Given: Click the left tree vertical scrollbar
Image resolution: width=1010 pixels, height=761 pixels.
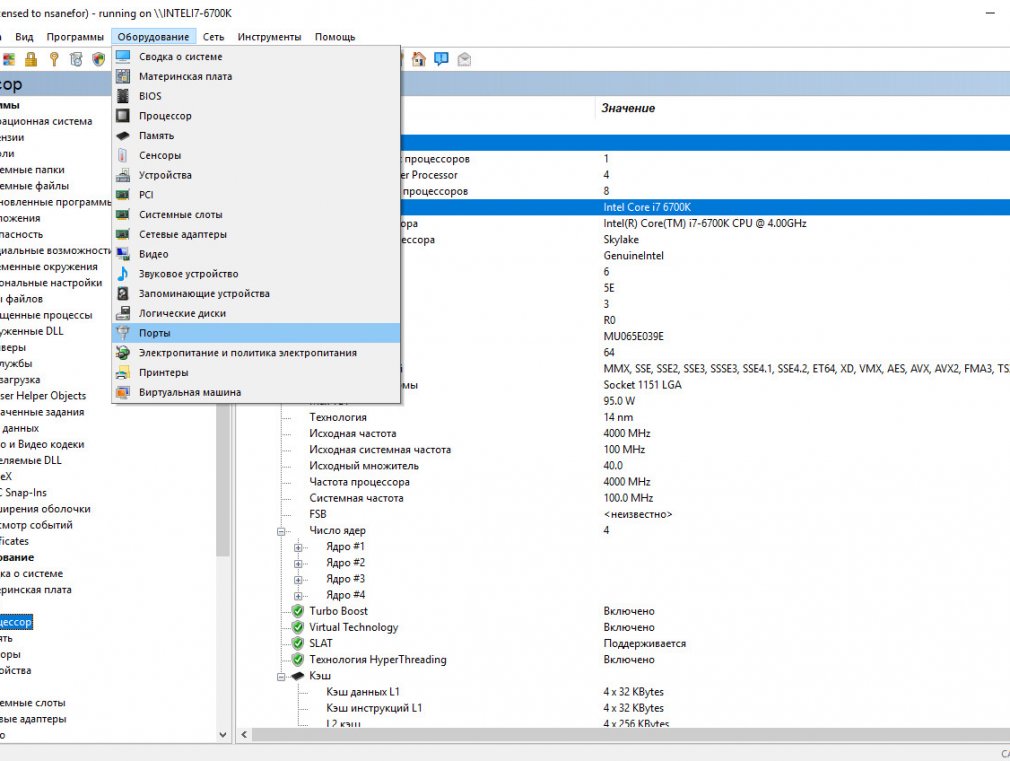Looking at the screenshot, I should [223, 480].
